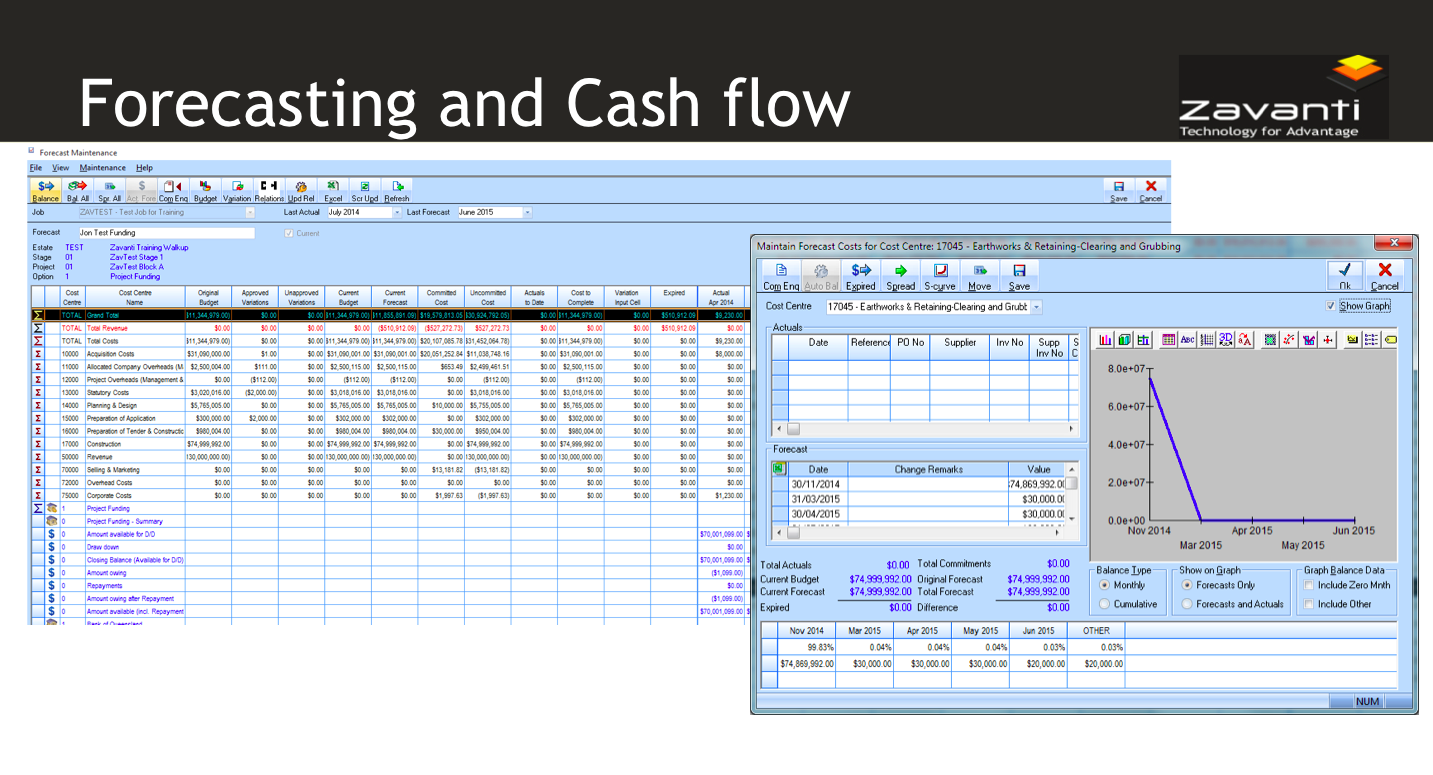The height and width of the screenshot is (775, 1433).
Task: Click the Forecast grid horizontal scrollbar
Action: (x=920, y=531)
